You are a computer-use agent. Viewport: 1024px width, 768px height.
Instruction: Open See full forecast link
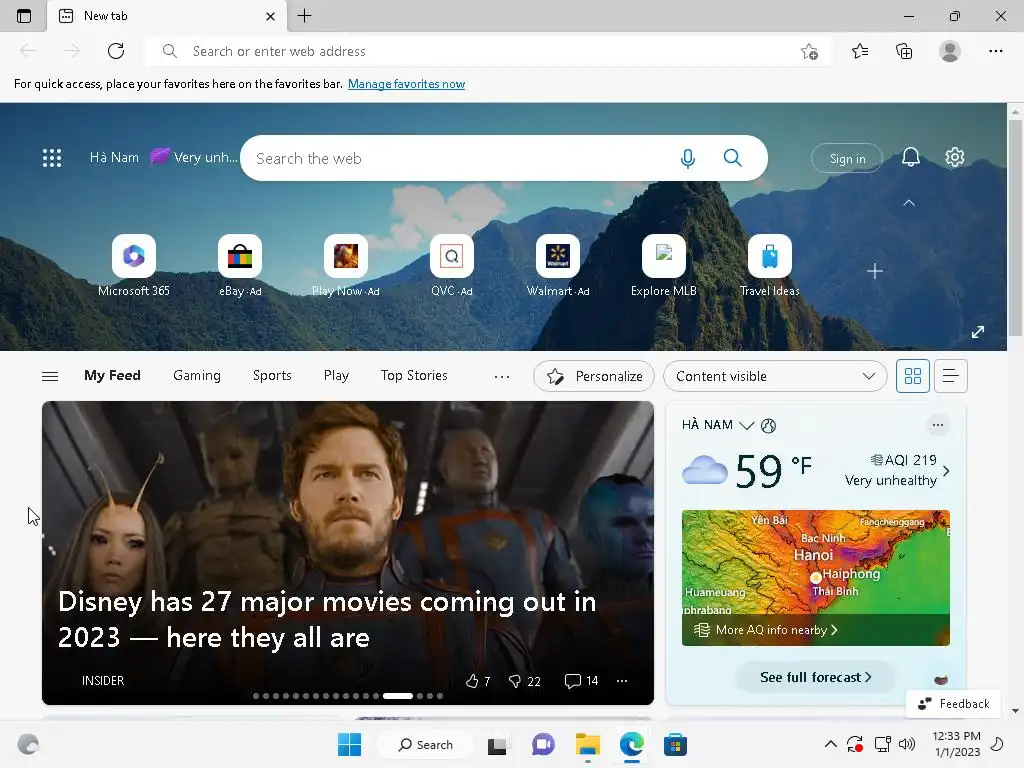coord(816,677)
